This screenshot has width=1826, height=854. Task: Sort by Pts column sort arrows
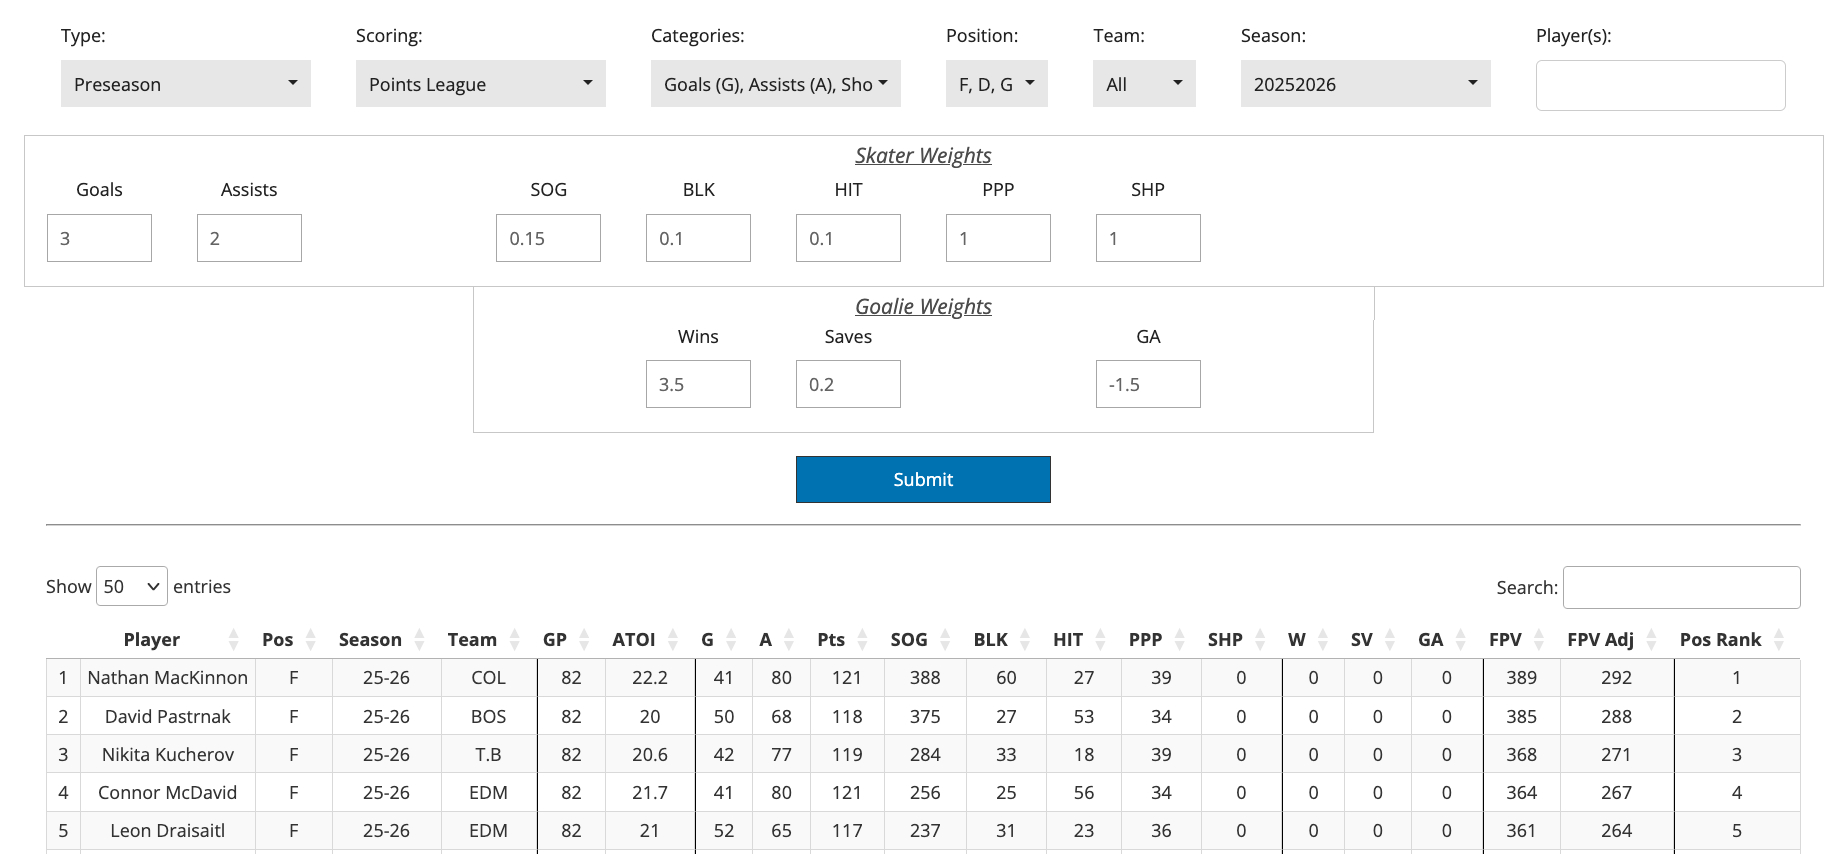862,640
